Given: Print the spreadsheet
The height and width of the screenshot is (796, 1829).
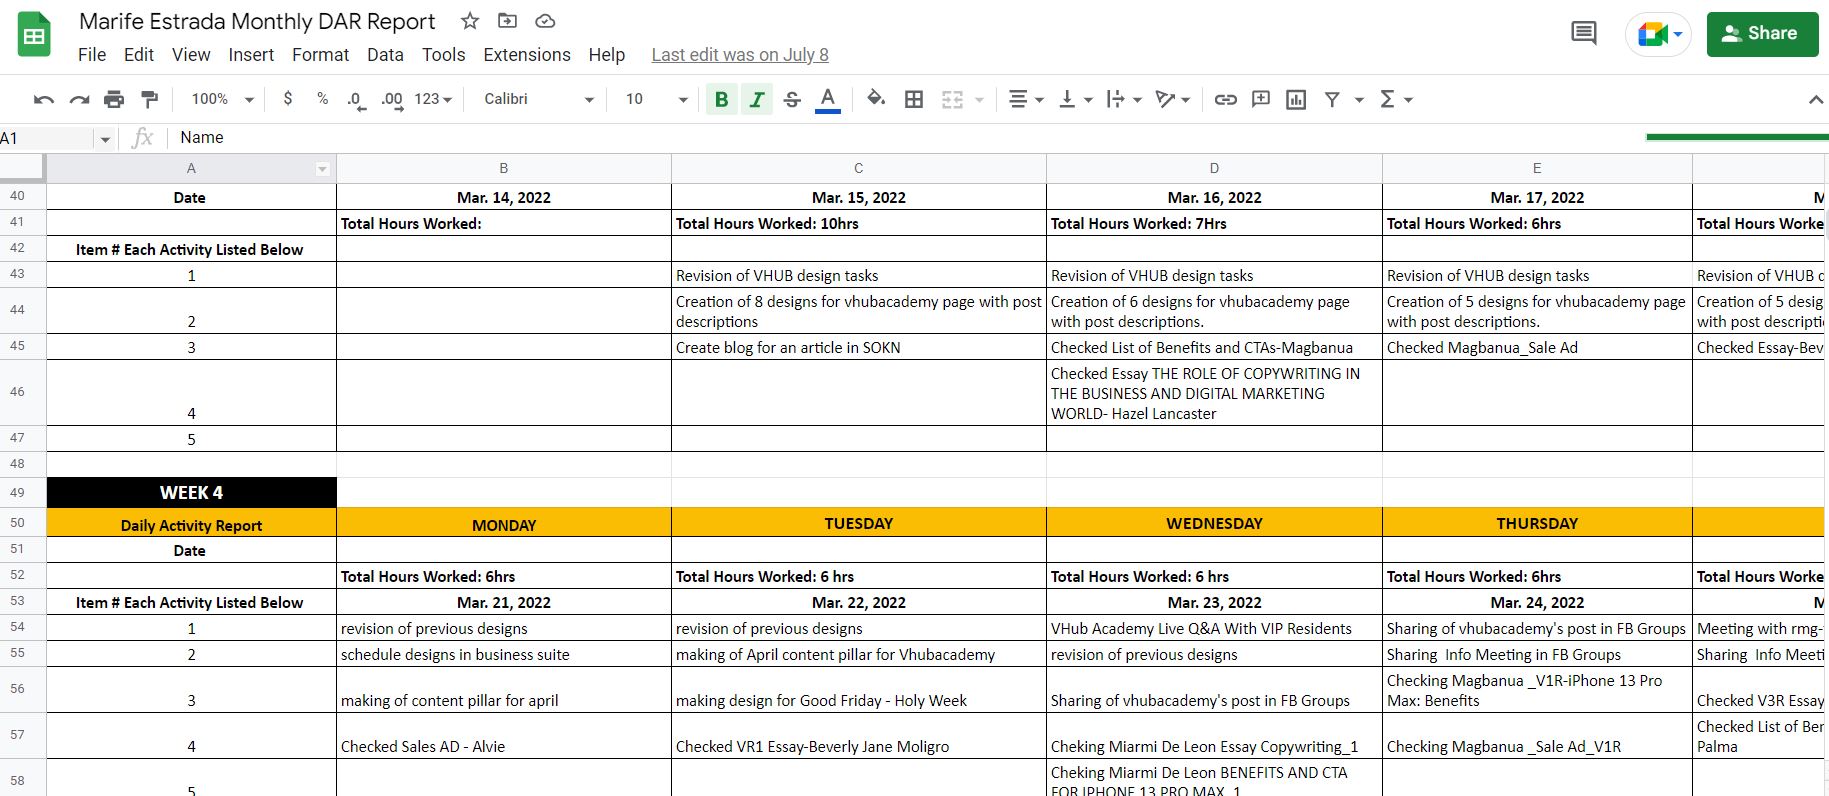Looking at the screenshot, I should tap(114, 99).
